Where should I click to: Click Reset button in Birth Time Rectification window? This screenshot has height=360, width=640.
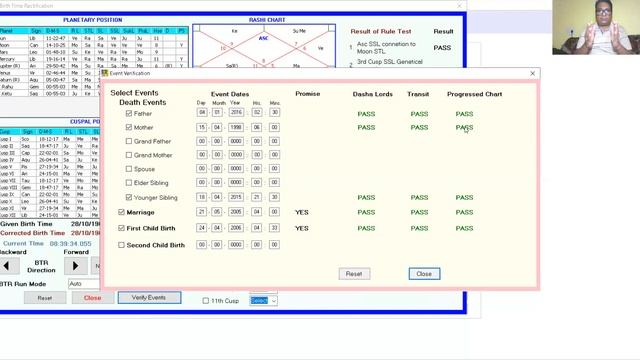tap(45, 298)
